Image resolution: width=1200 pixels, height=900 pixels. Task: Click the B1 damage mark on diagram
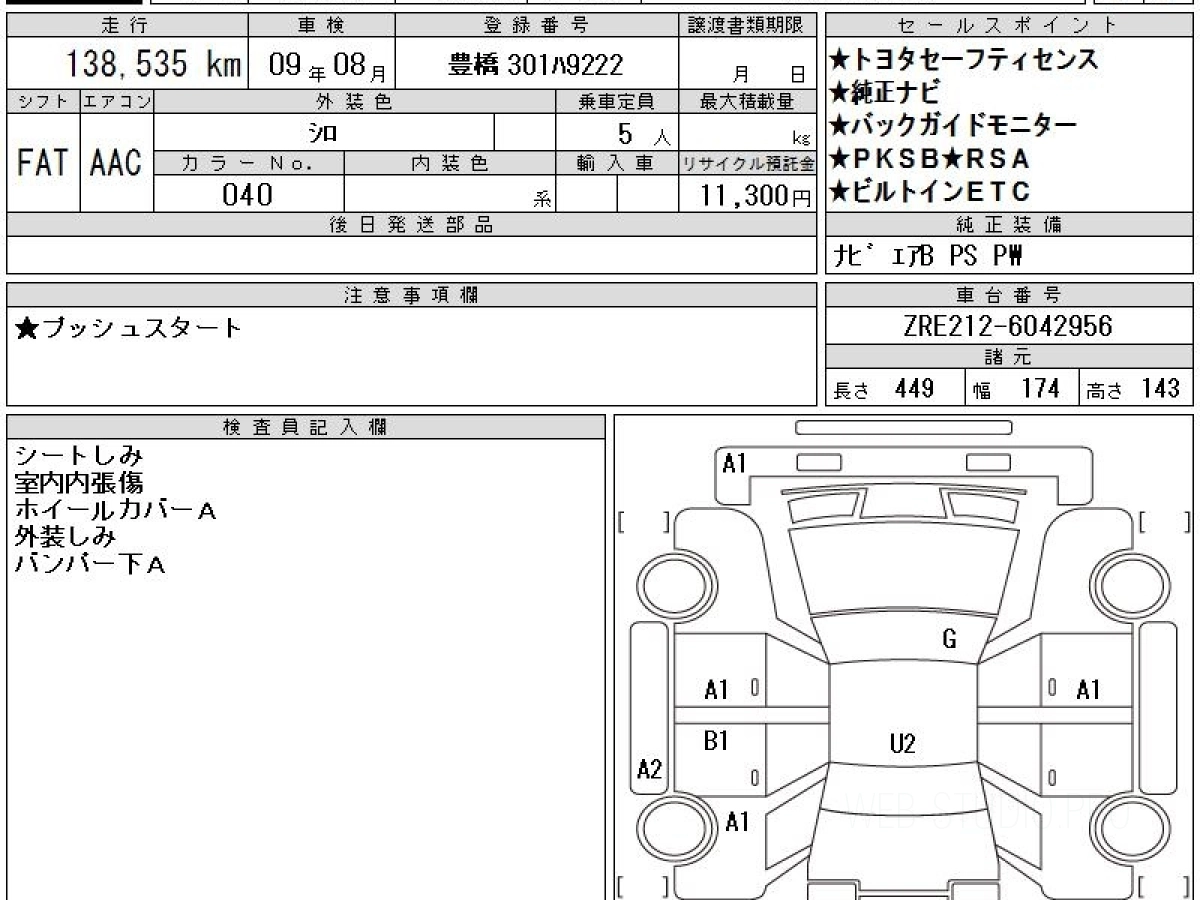(x=716, y=741)
